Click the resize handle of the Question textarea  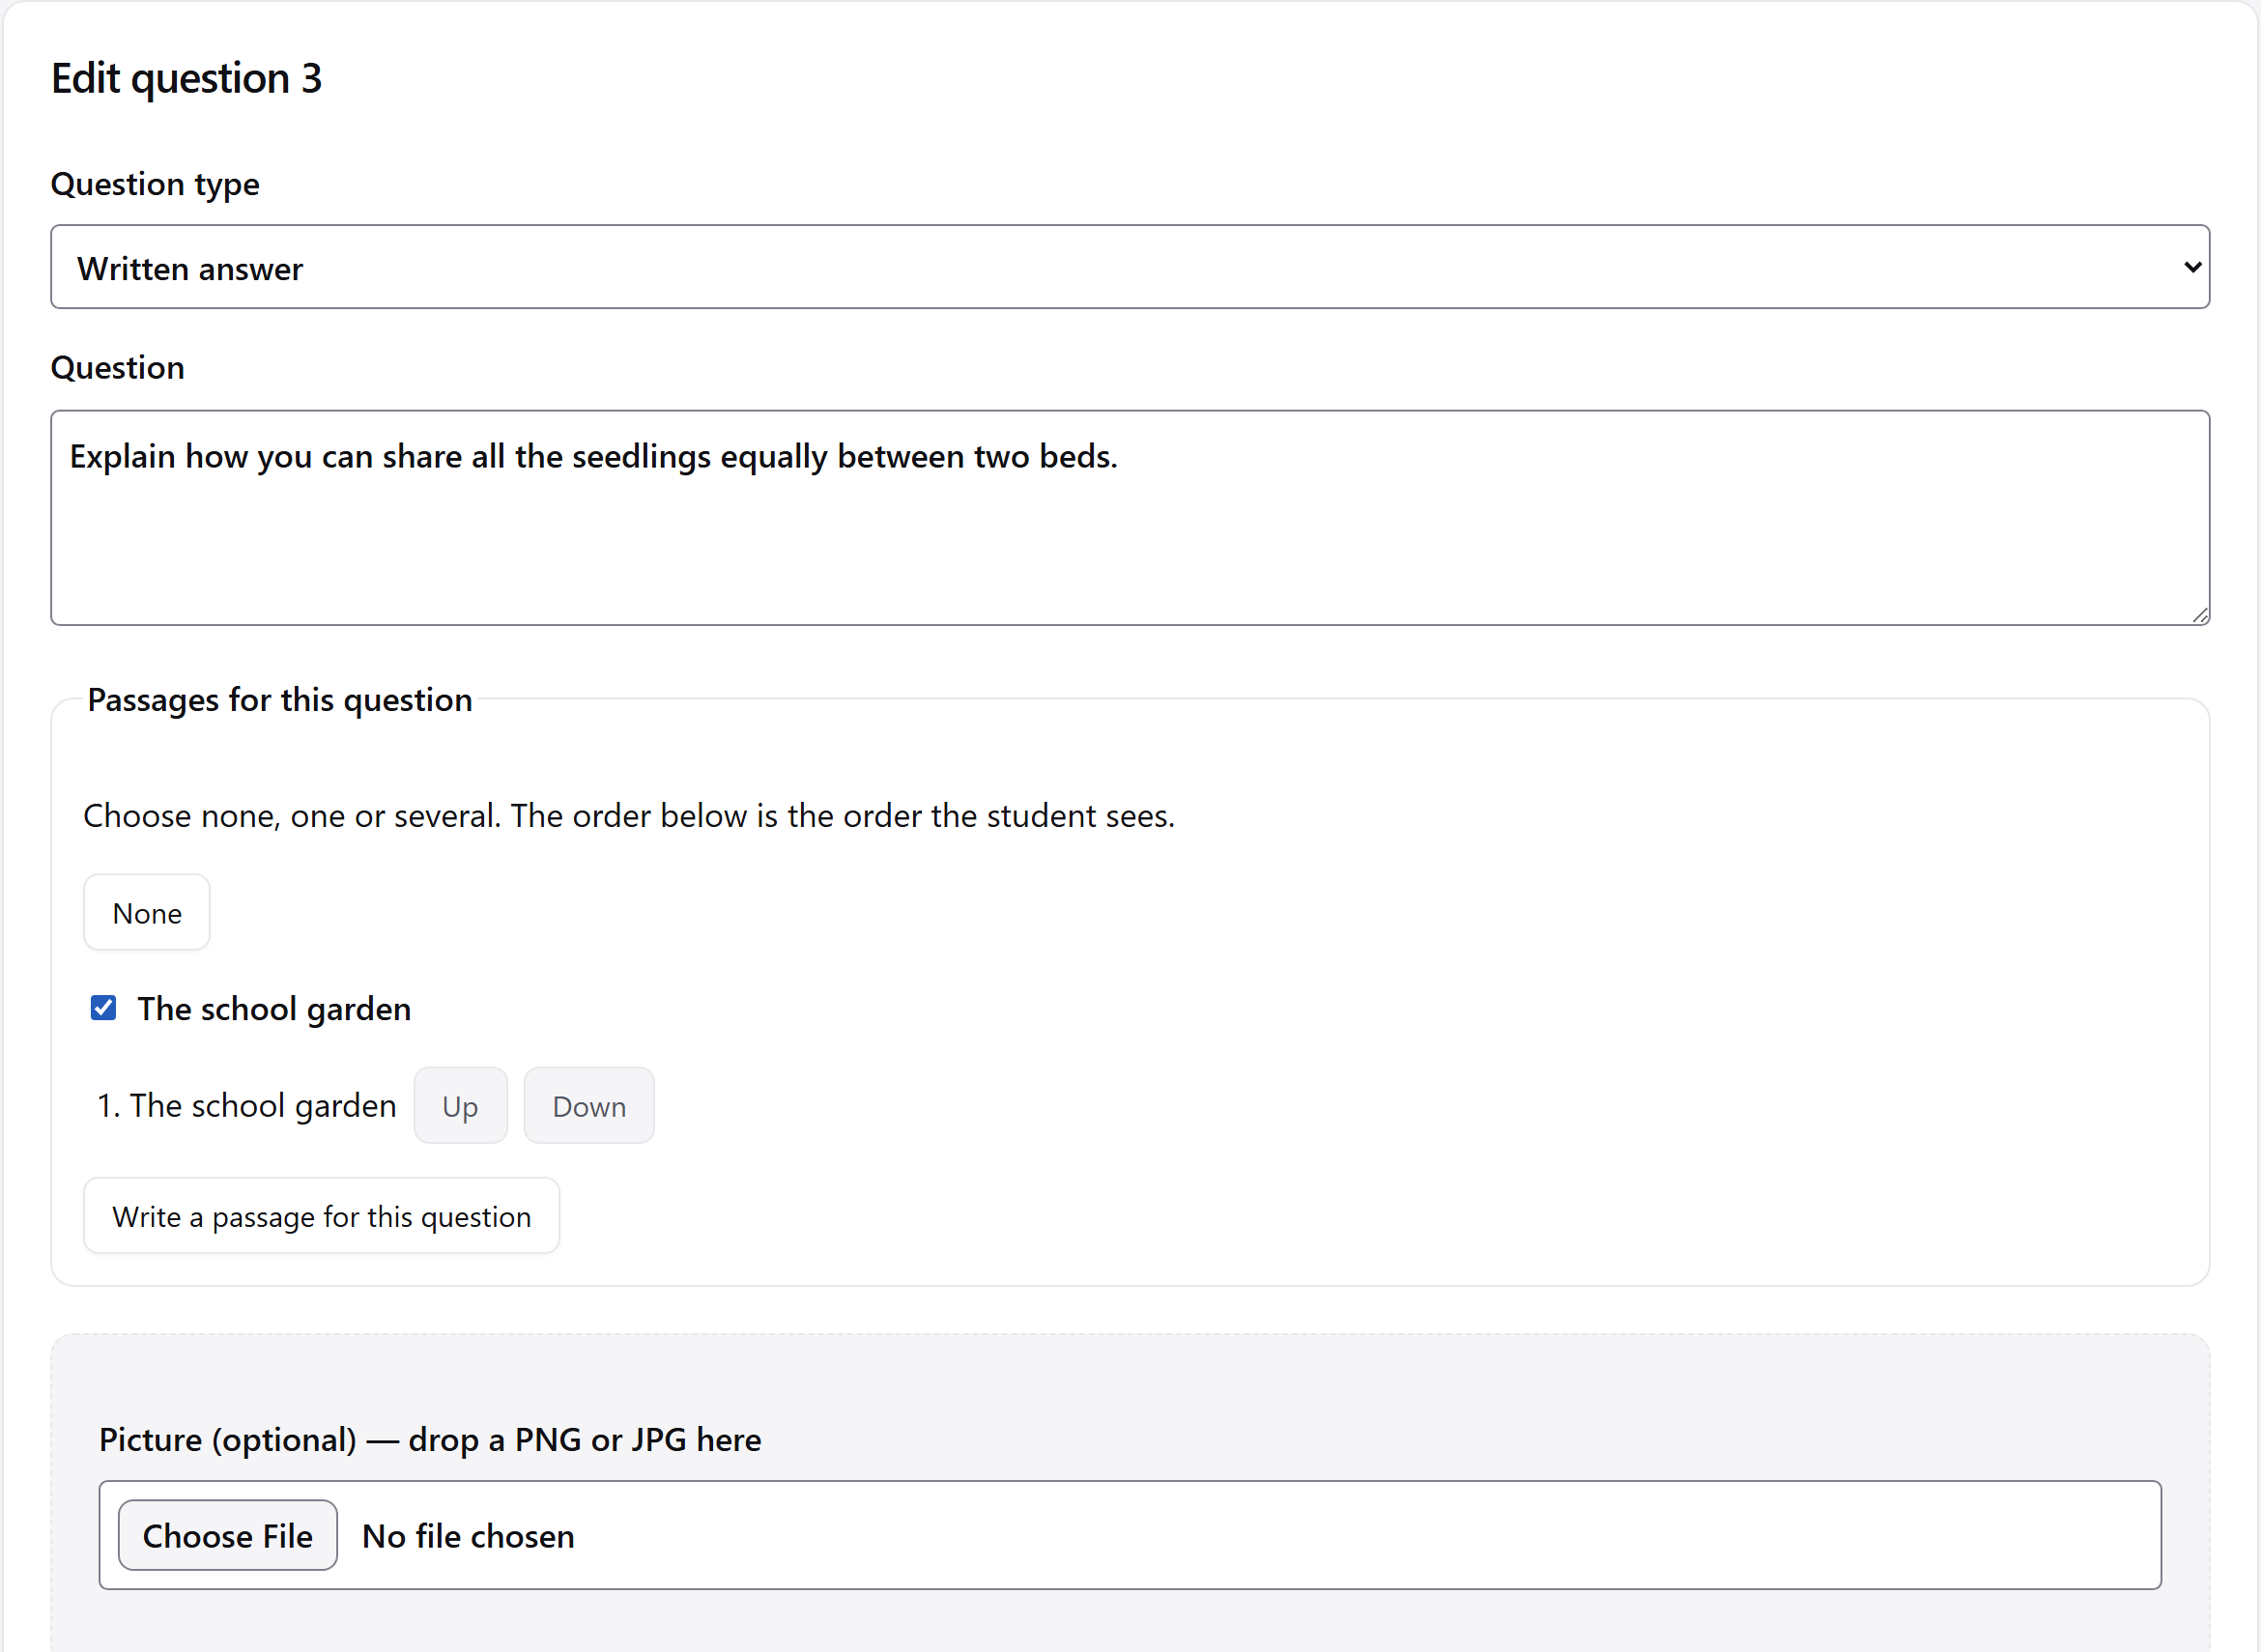[2200, 616]
